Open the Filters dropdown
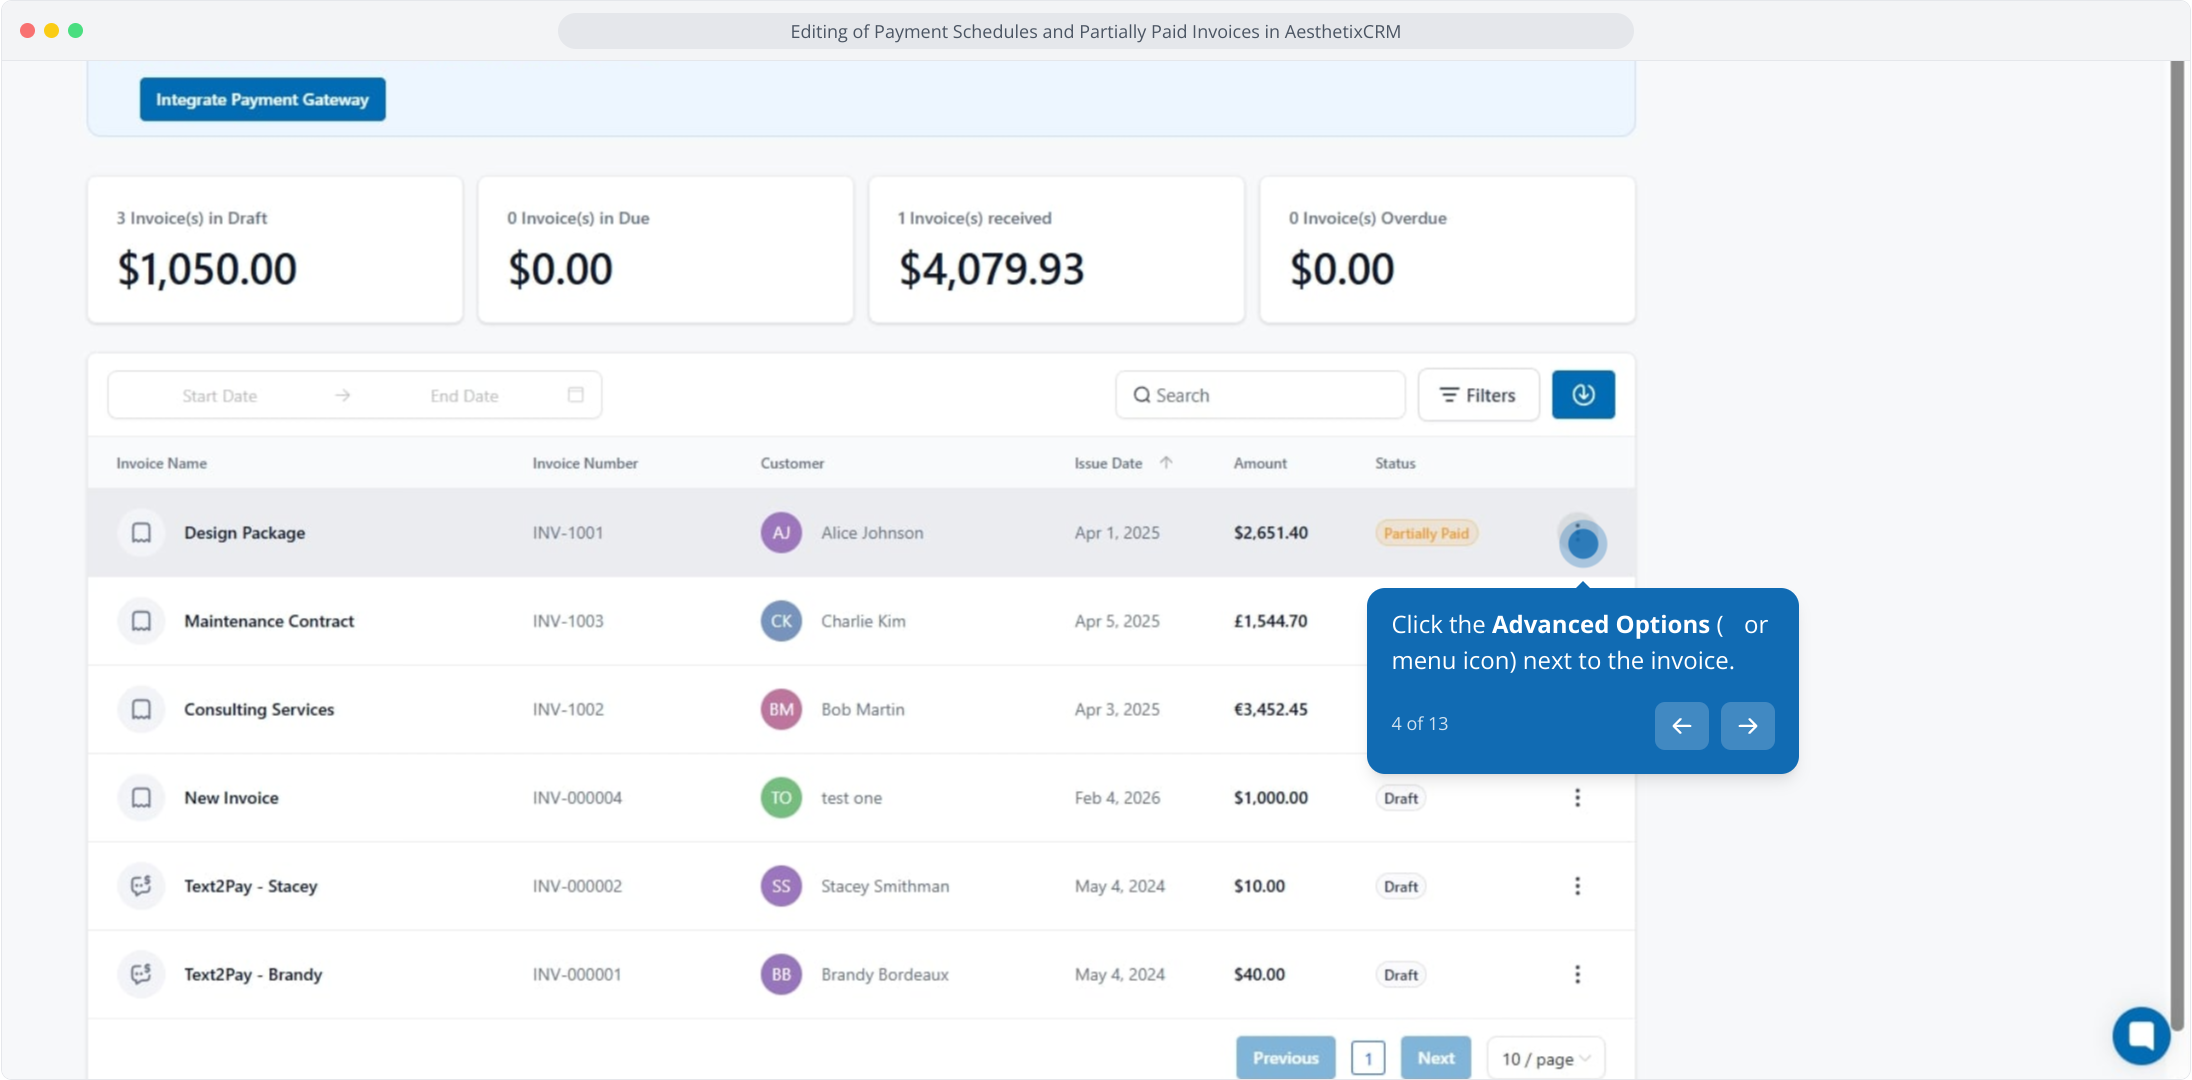The width and height of the screenshot is (2192, 1080). click(x=1478, y=395)
